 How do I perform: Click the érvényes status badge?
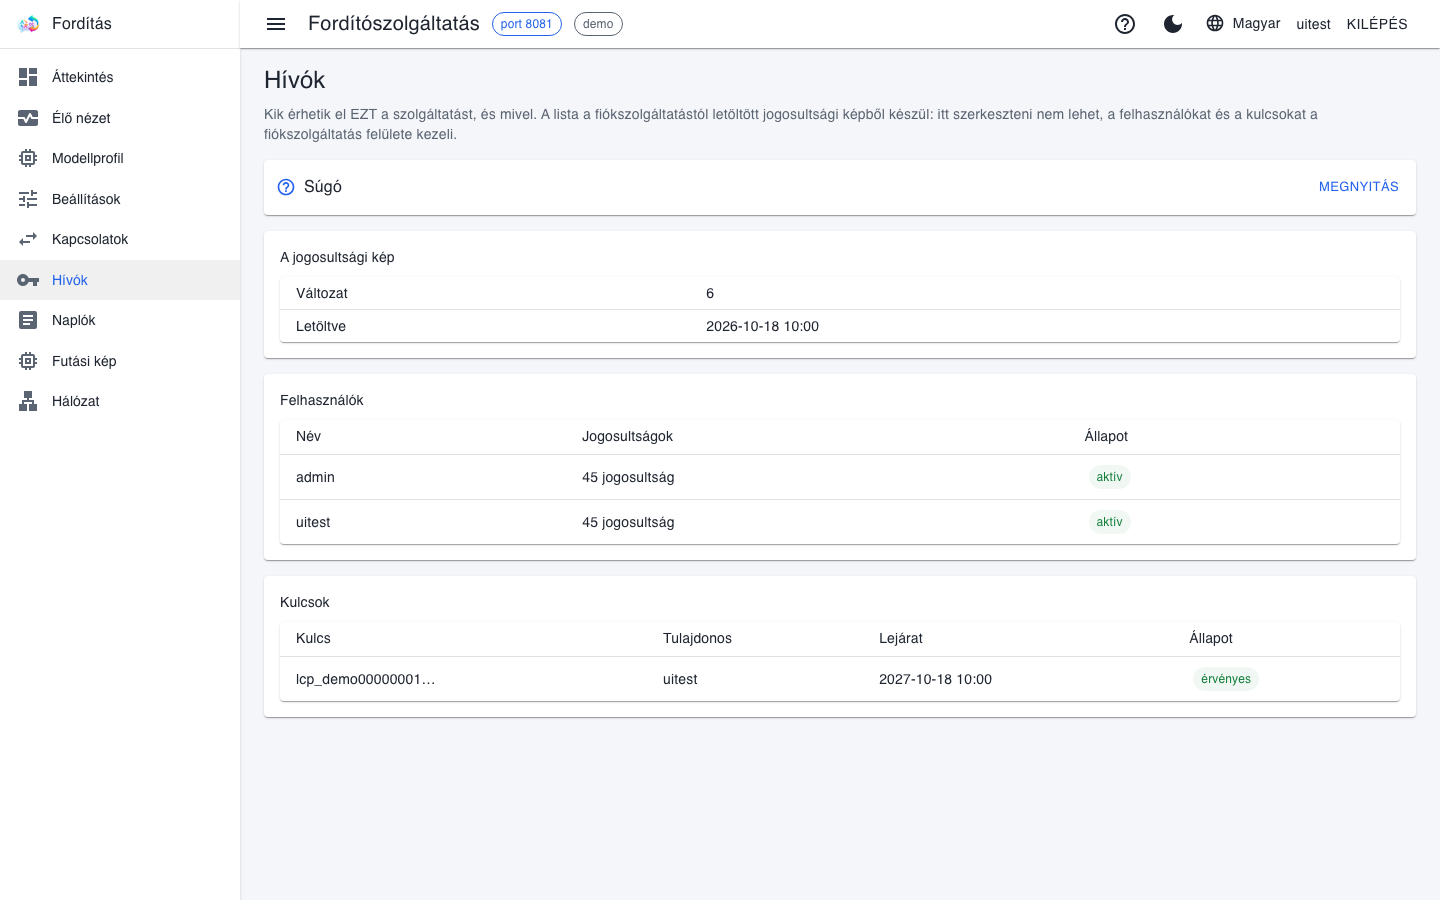click(1225, 679)
